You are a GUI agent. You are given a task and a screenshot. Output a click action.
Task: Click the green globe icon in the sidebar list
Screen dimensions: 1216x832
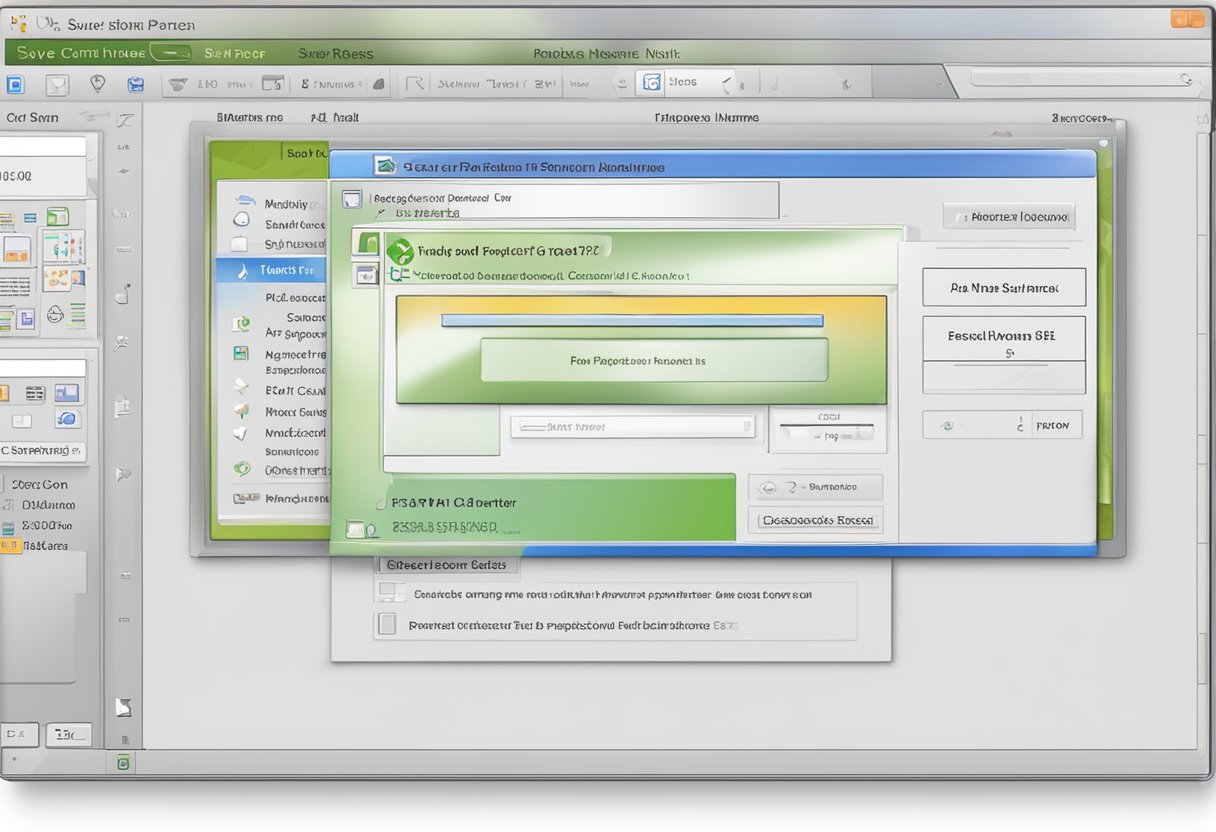pyautogui.click(x=240, y=469)
